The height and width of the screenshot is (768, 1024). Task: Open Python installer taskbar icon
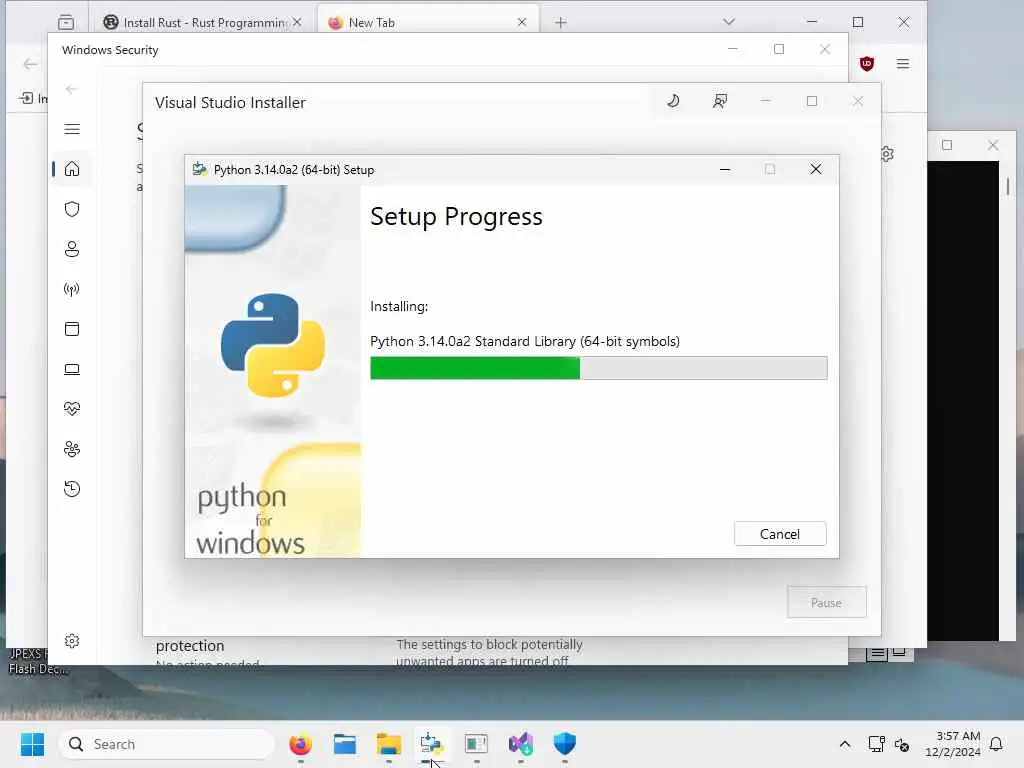point(431,744)
